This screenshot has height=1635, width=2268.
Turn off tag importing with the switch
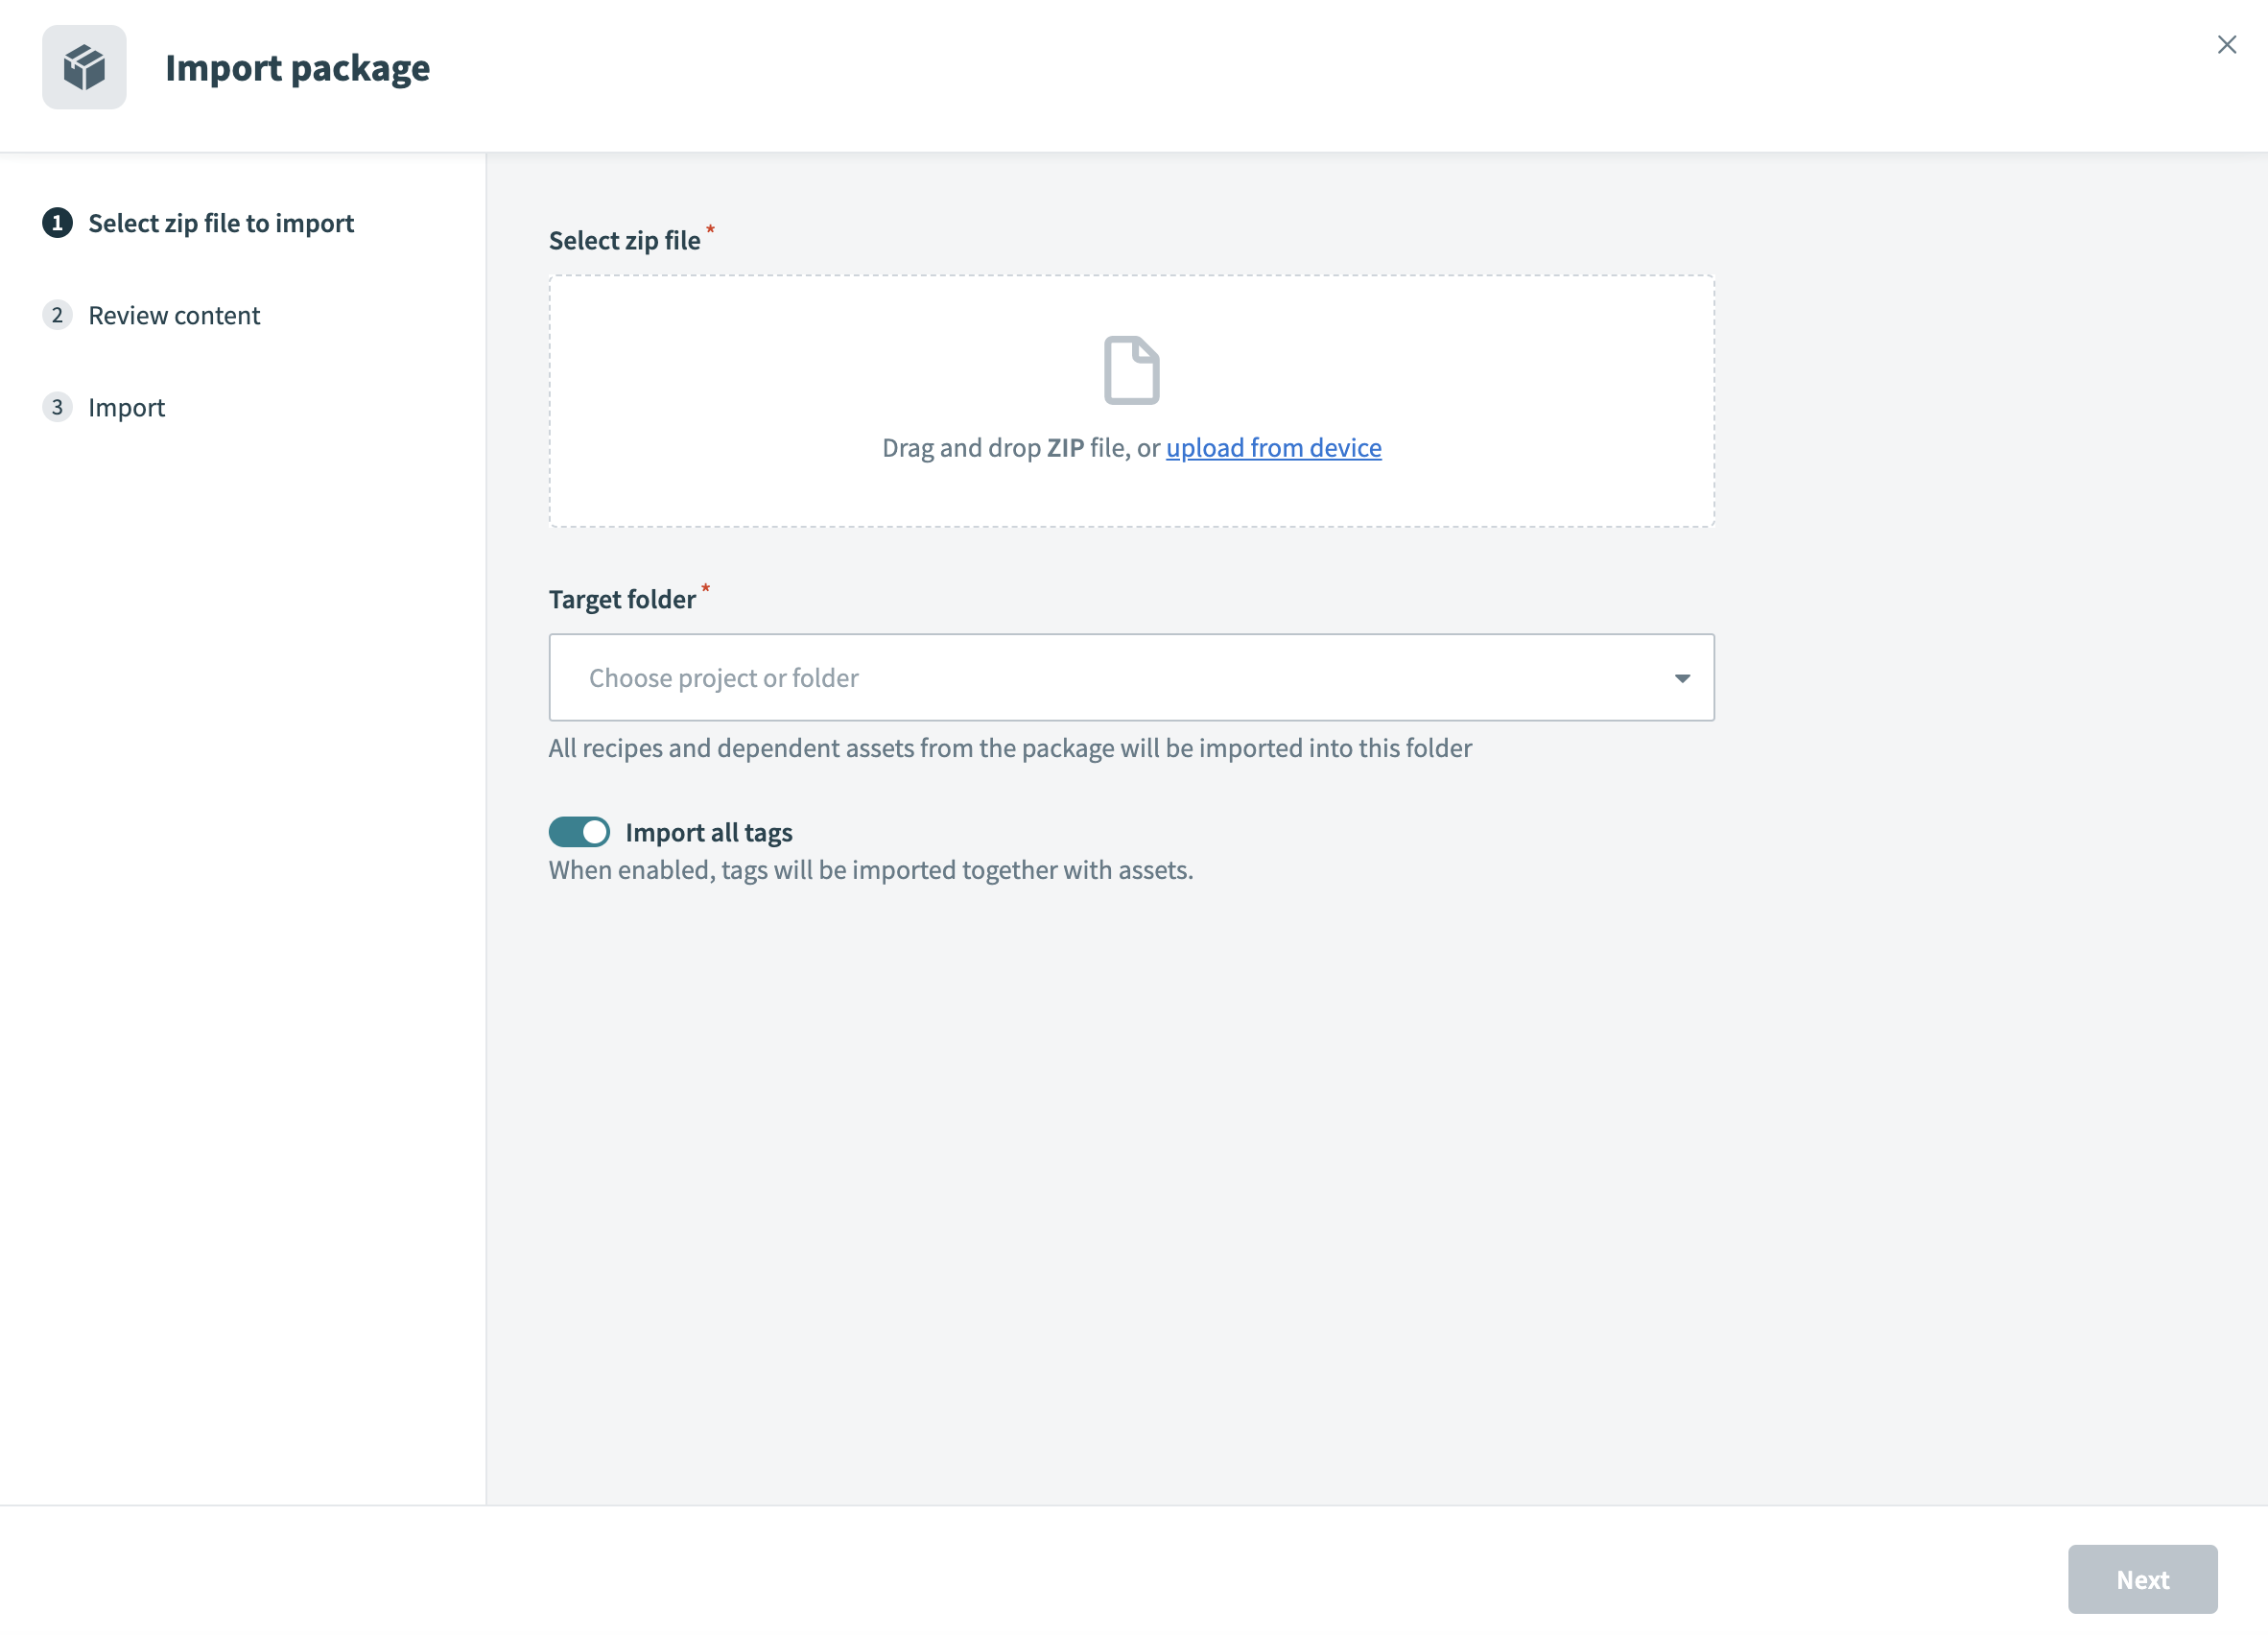pyautogui.click(x=579, y=831)
